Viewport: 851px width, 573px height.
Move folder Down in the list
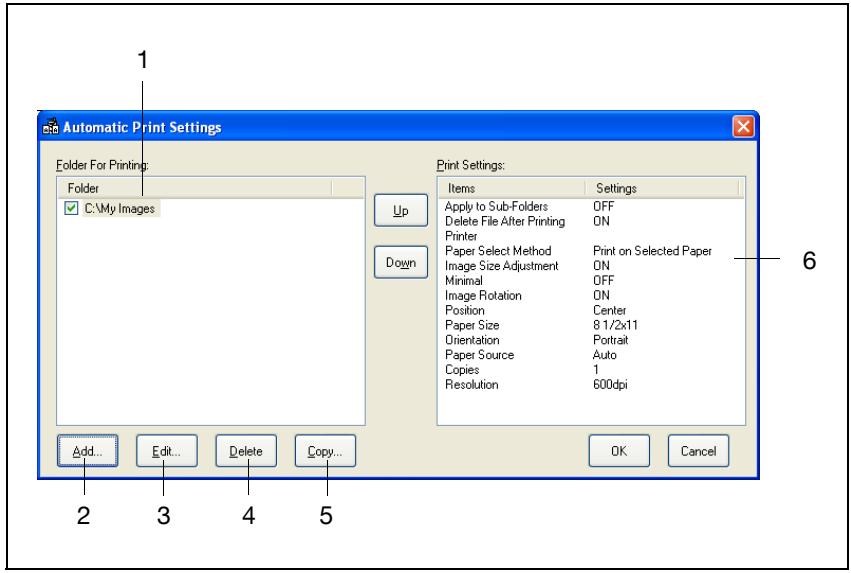(x=401, y=263)
